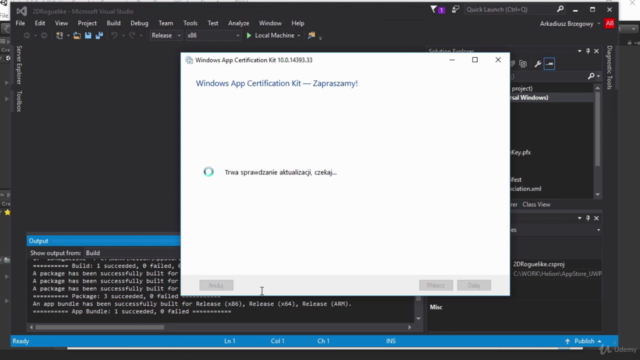The height and width of the screenshot is (360, 640).
Task: Maximize the Windows App Certification Kit dialog
Action: click(475, 60)
